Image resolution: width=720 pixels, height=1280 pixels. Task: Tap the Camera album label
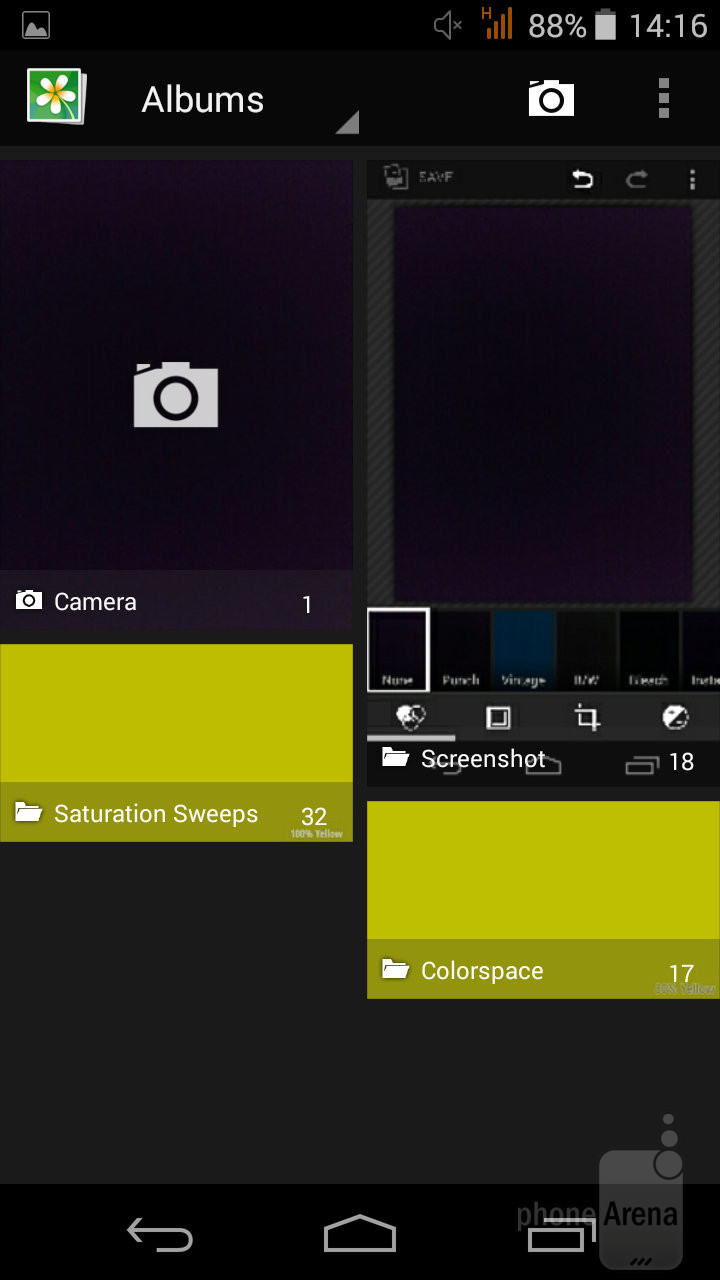[x=95, y=602]
